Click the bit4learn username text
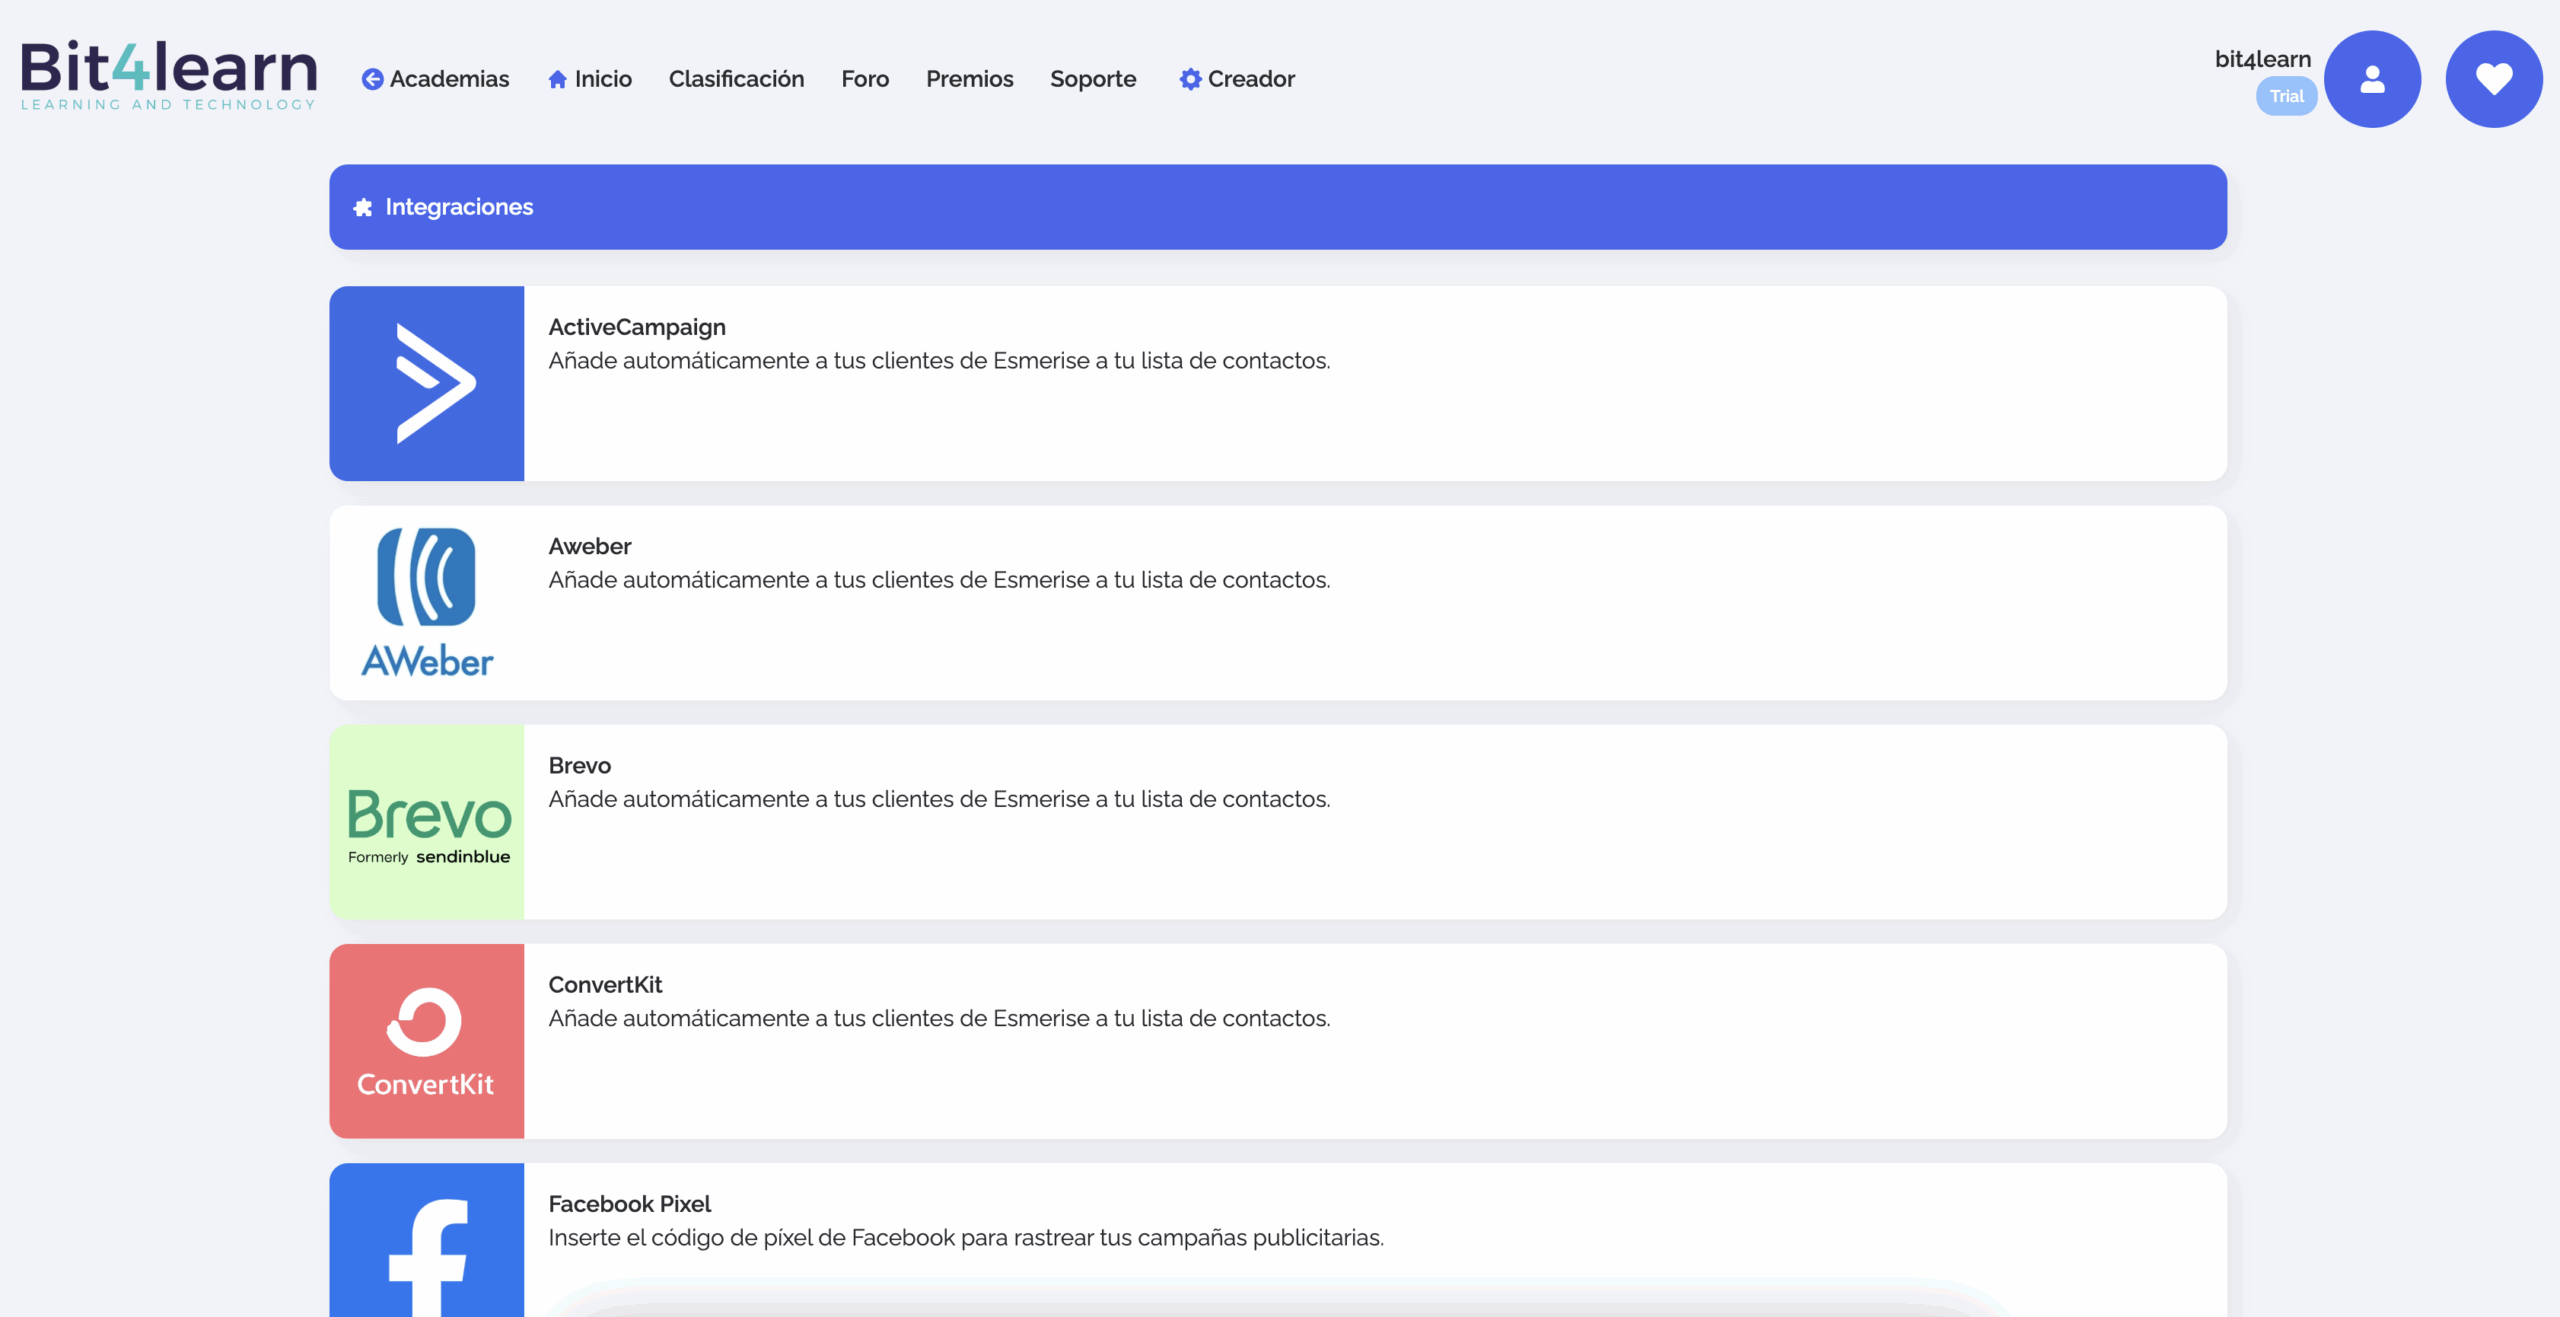 [x=2262, y=59]
